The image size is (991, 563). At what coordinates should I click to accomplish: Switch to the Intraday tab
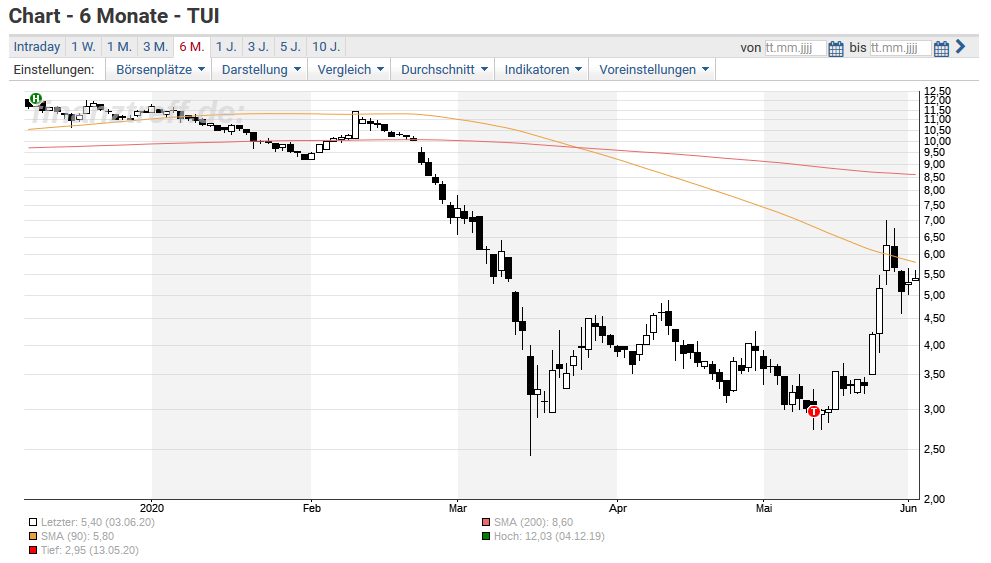[37, 47]
